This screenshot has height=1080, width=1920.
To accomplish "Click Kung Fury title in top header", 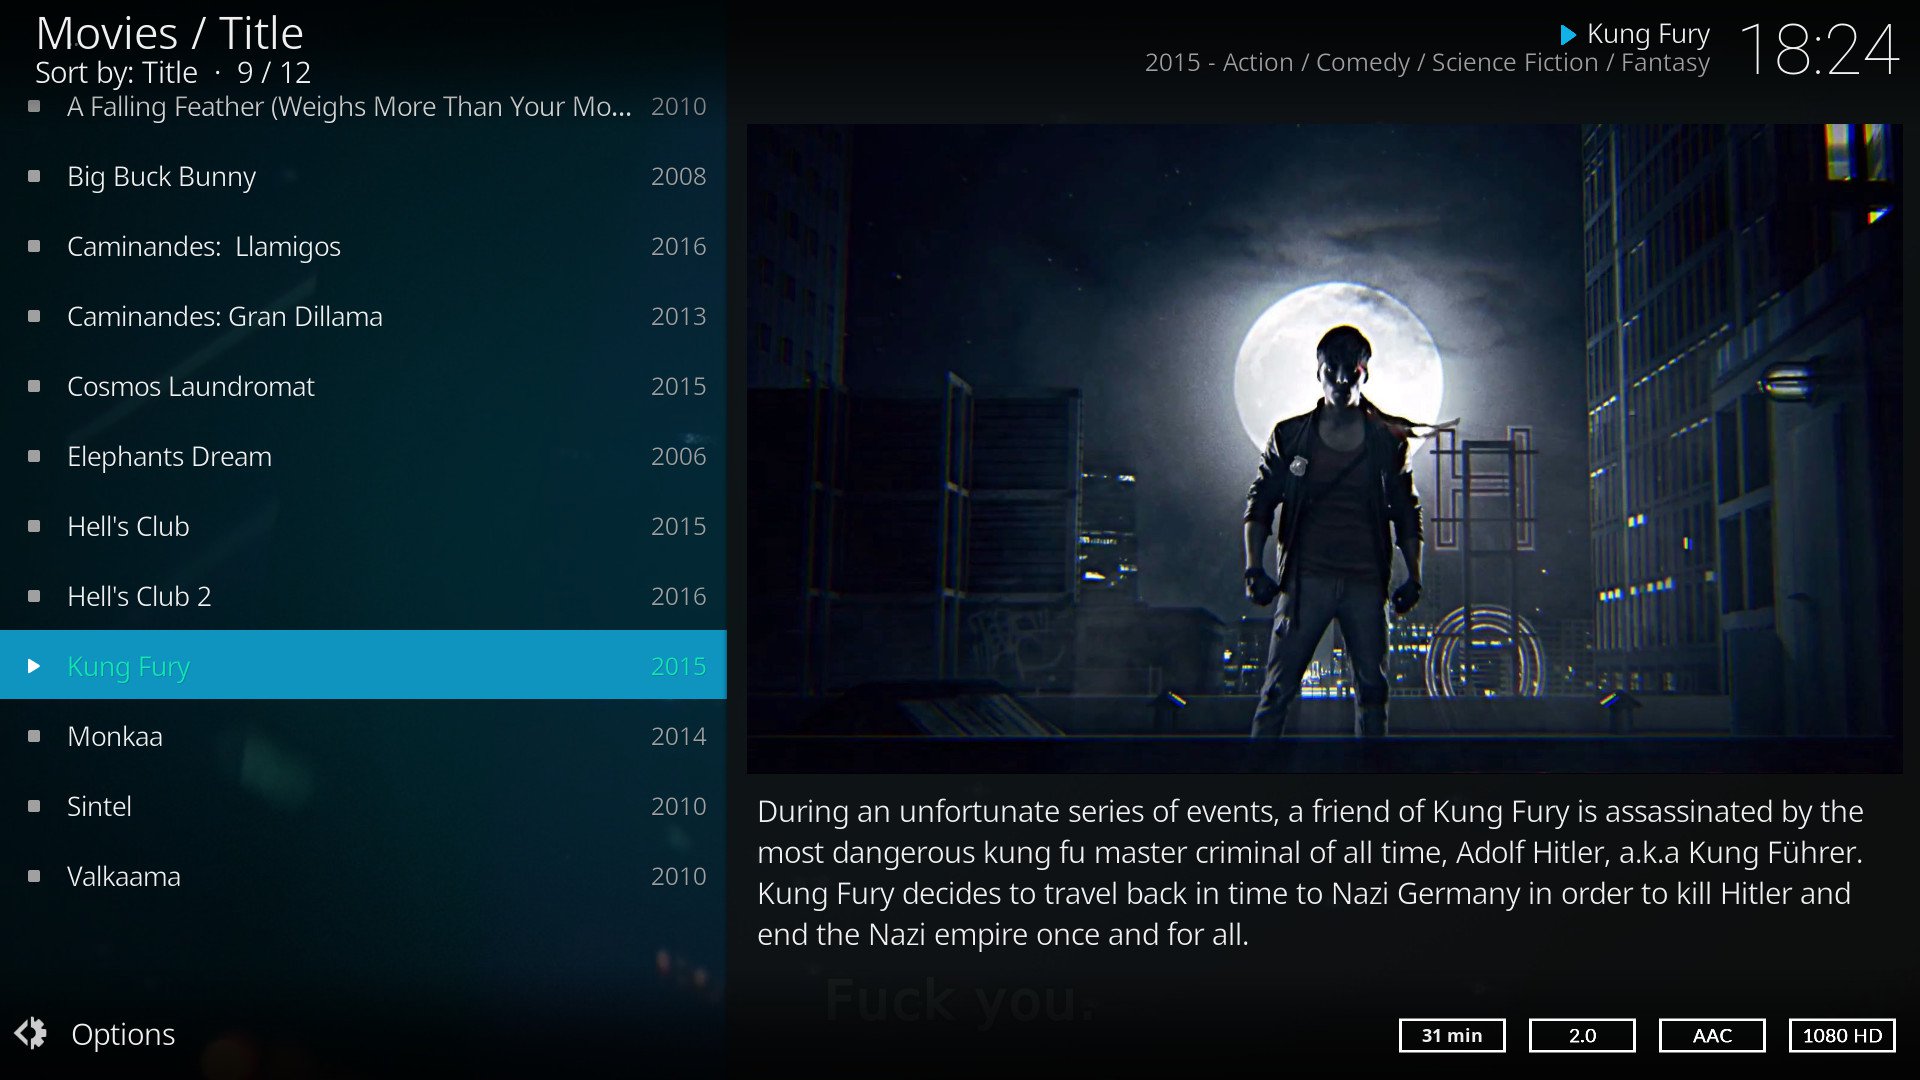I will pos(1648,35).
